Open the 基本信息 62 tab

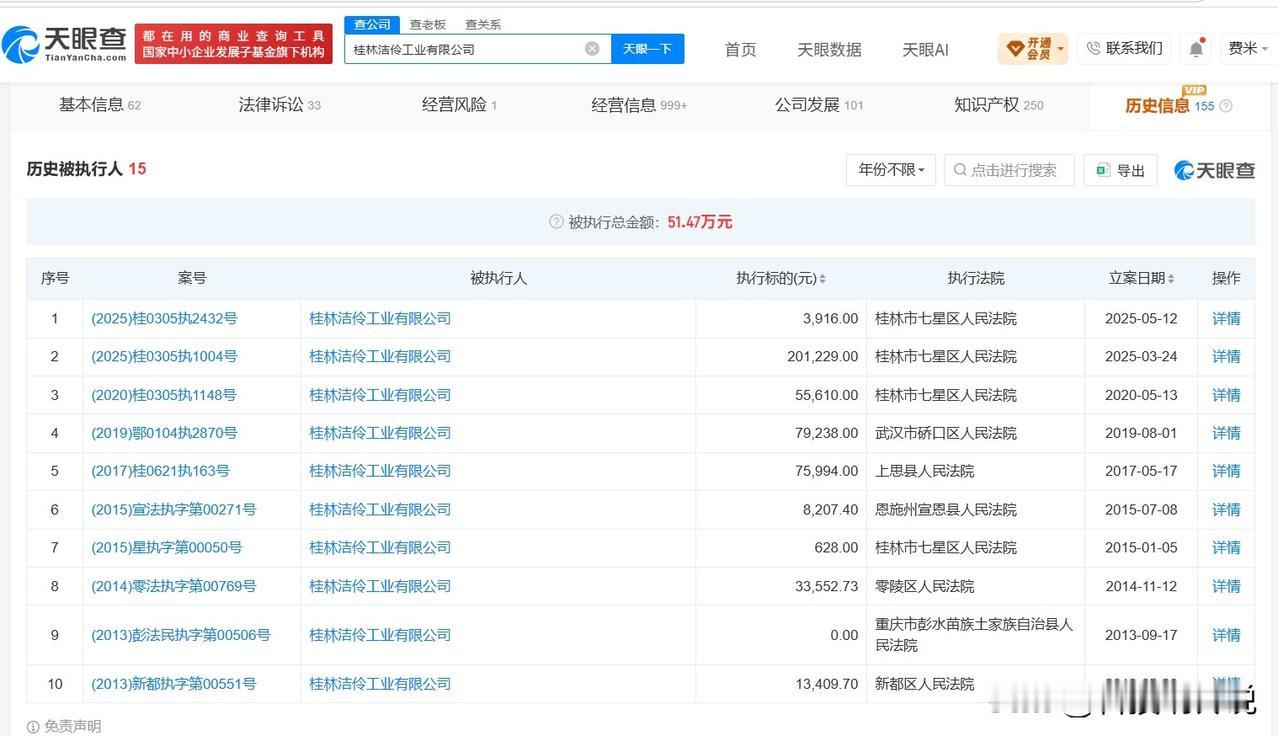click(x=100, y=105)
